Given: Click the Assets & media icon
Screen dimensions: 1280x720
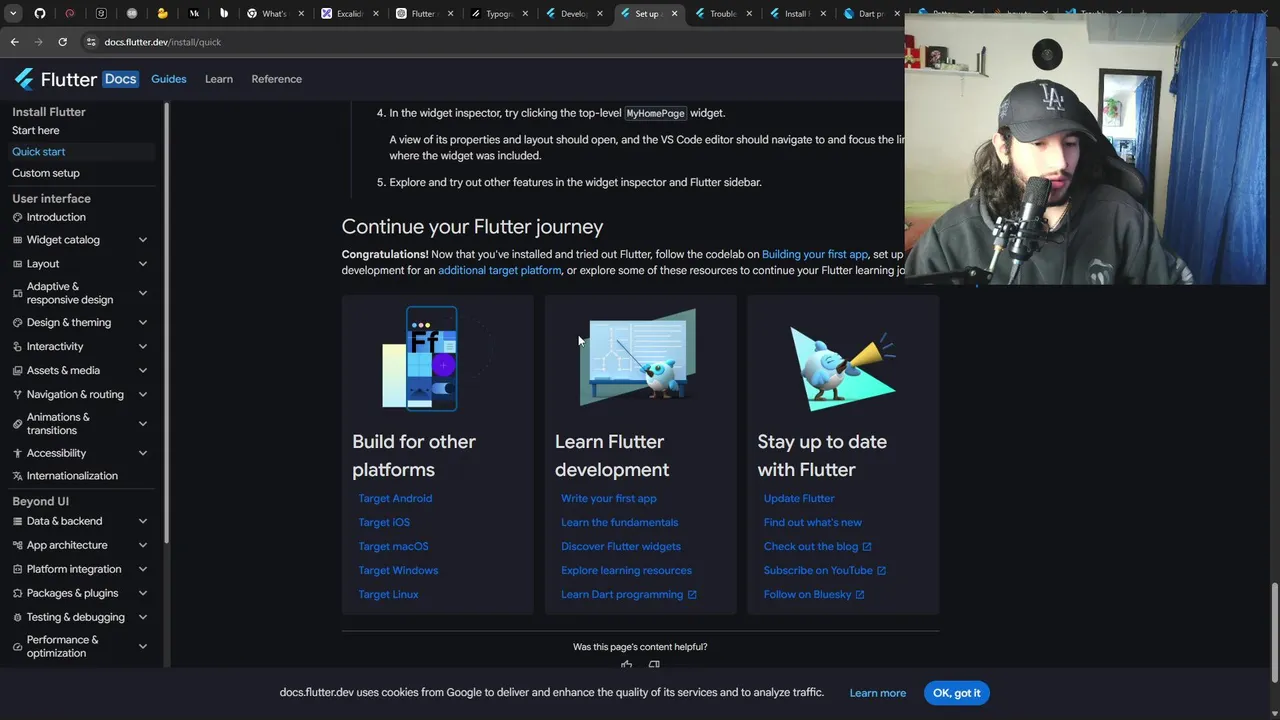Looking at the screenshot, I should [x=17, y=371].
